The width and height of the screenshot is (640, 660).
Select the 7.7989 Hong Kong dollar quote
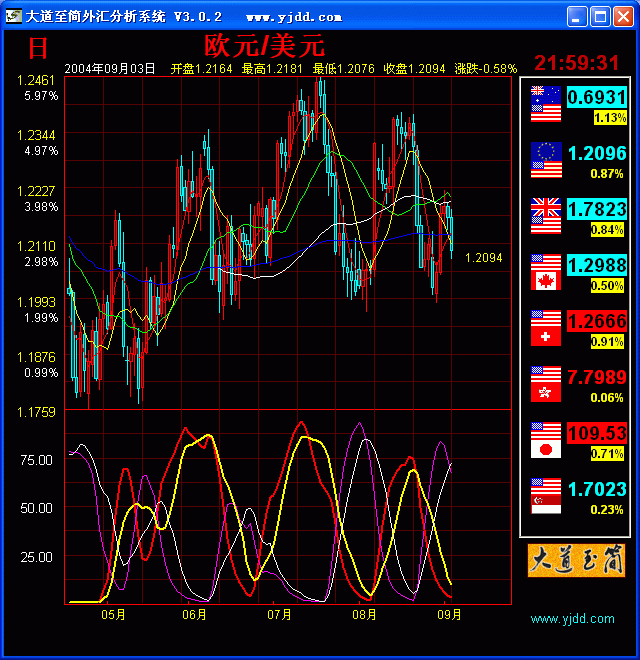tap(597, 377)
